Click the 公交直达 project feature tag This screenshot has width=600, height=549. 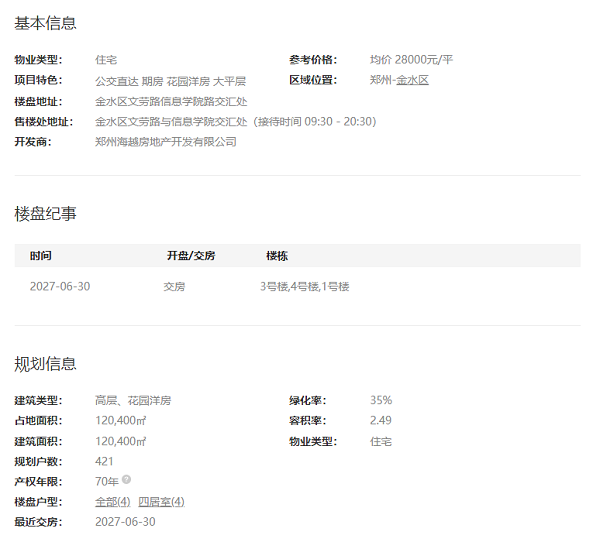tap(115, 81)
